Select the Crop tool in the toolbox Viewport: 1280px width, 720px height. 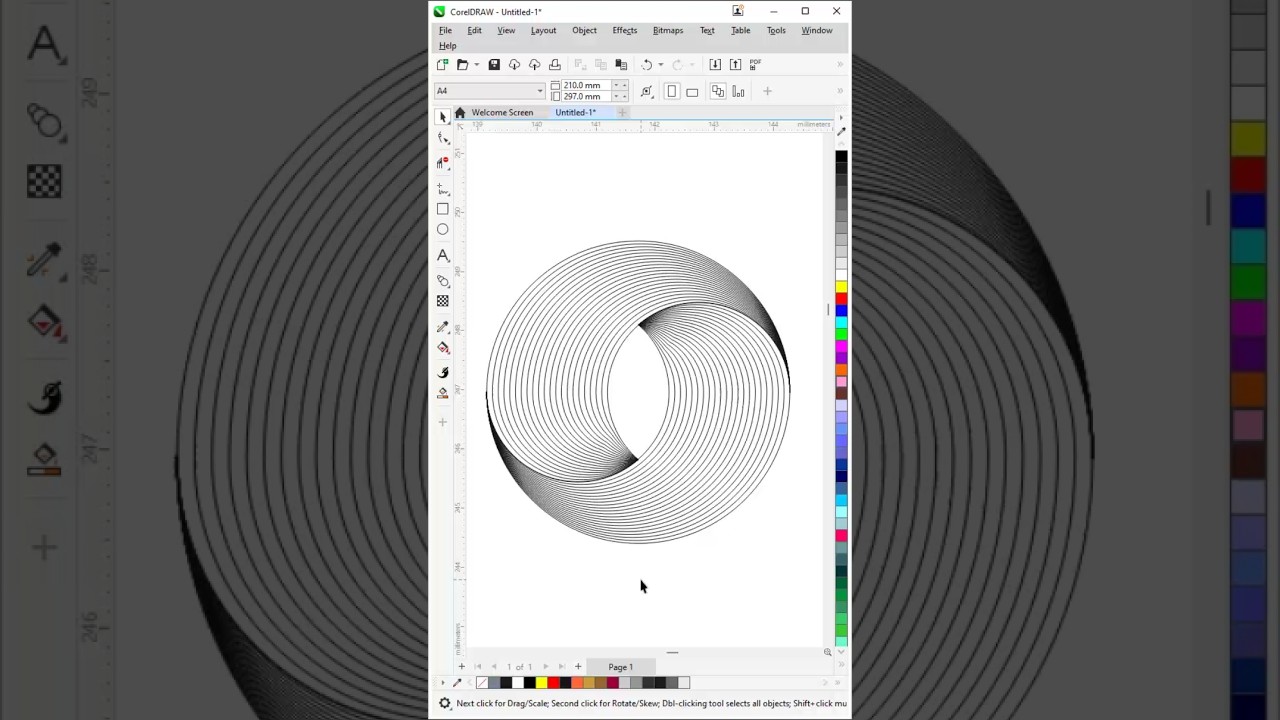click(x=443, y=163)
